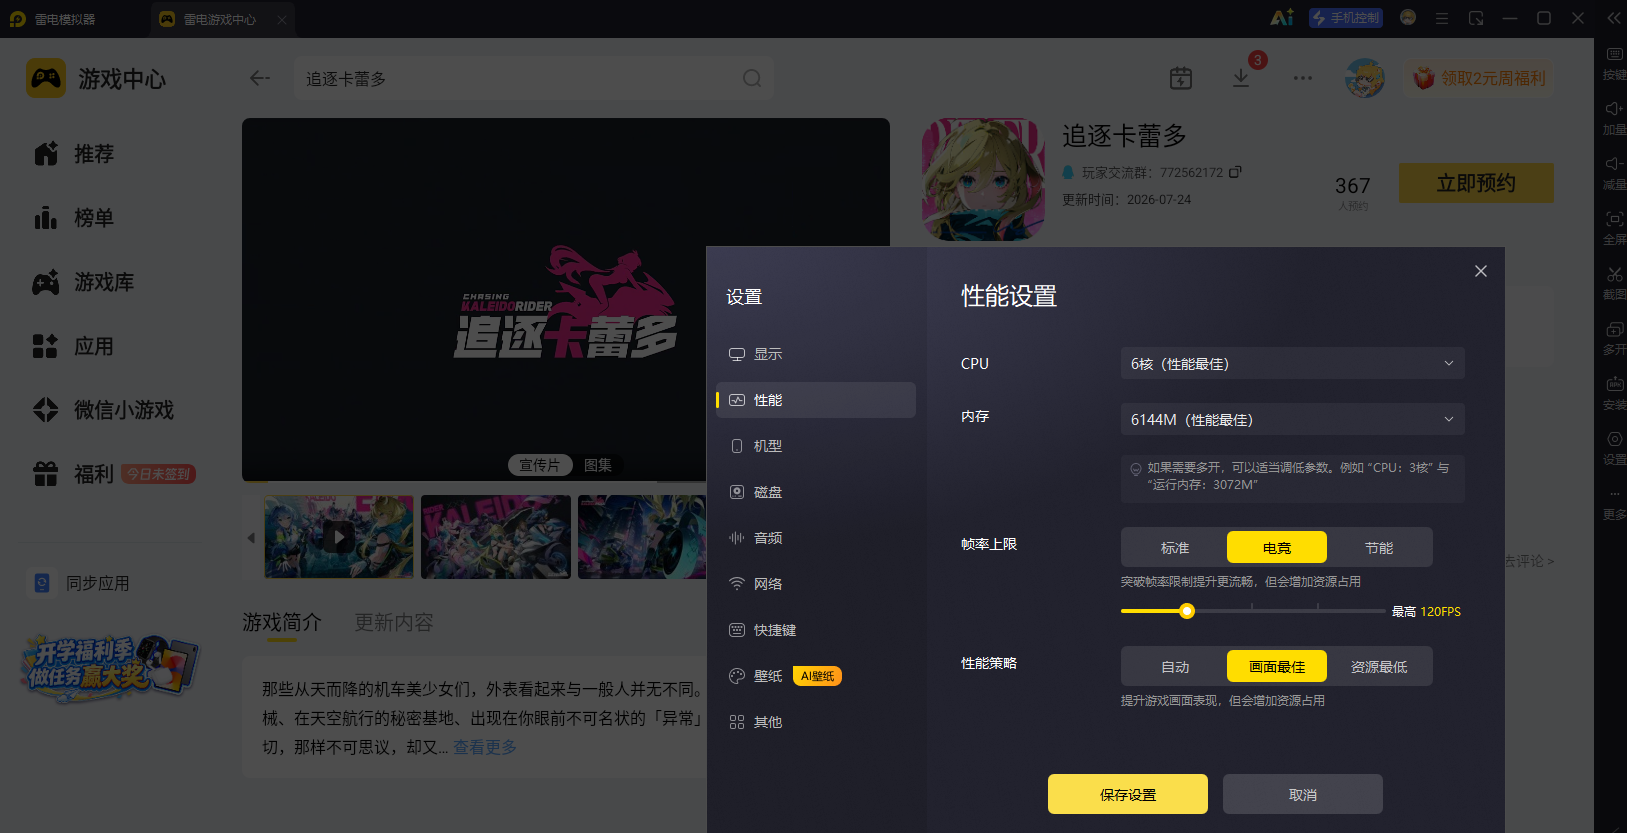The height and width of the screenshot is (833, 1627).
Task: Click the search magnifier icon
Action: [x=752, y=78]
